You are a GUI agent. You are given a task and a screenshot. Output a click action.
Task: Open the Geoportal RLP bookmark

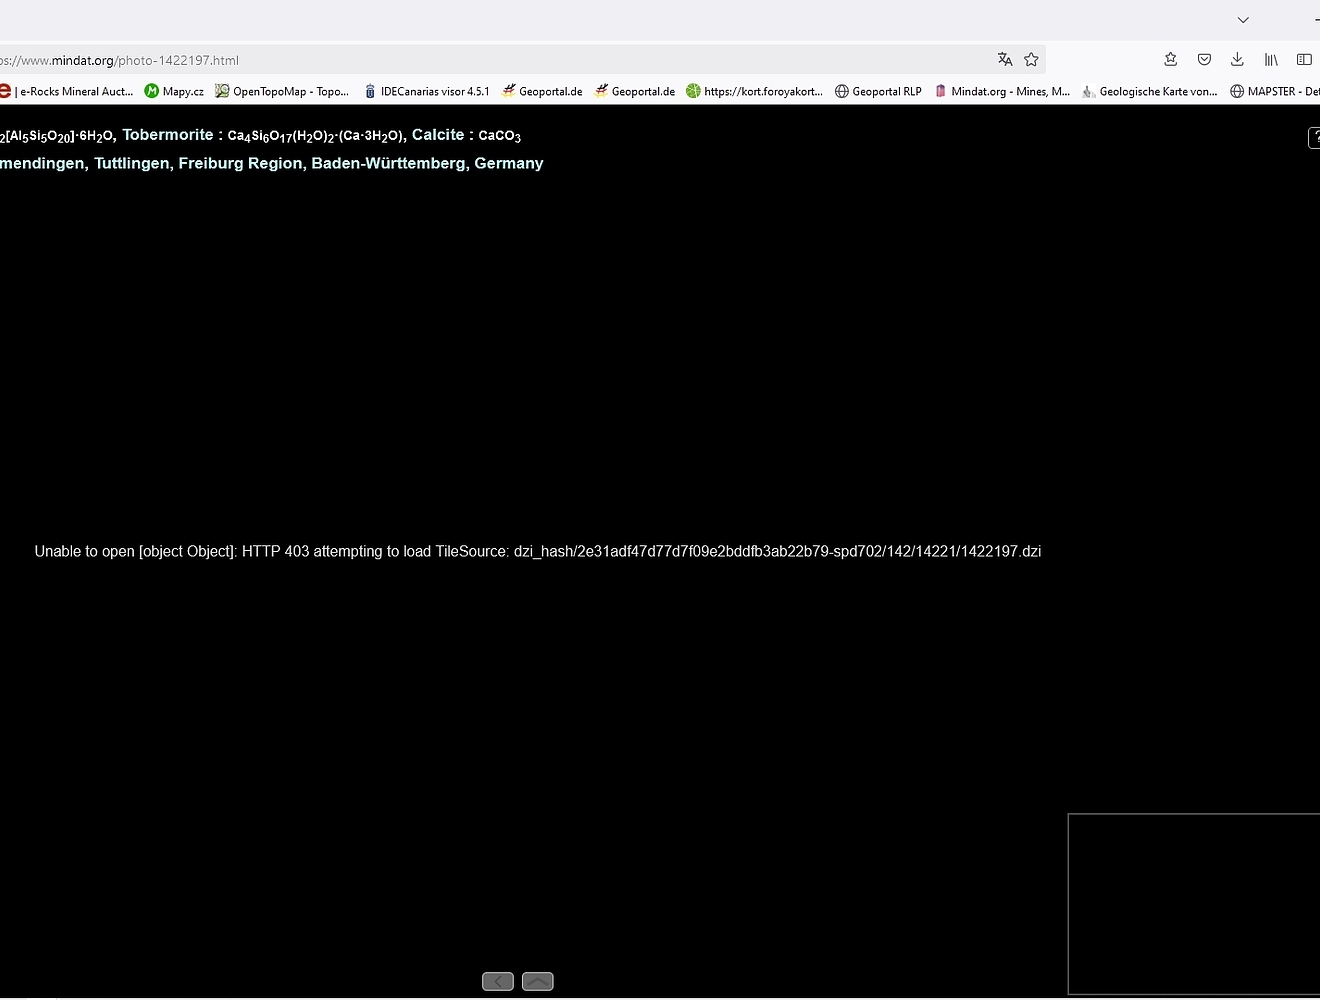(x=878, y=91)
